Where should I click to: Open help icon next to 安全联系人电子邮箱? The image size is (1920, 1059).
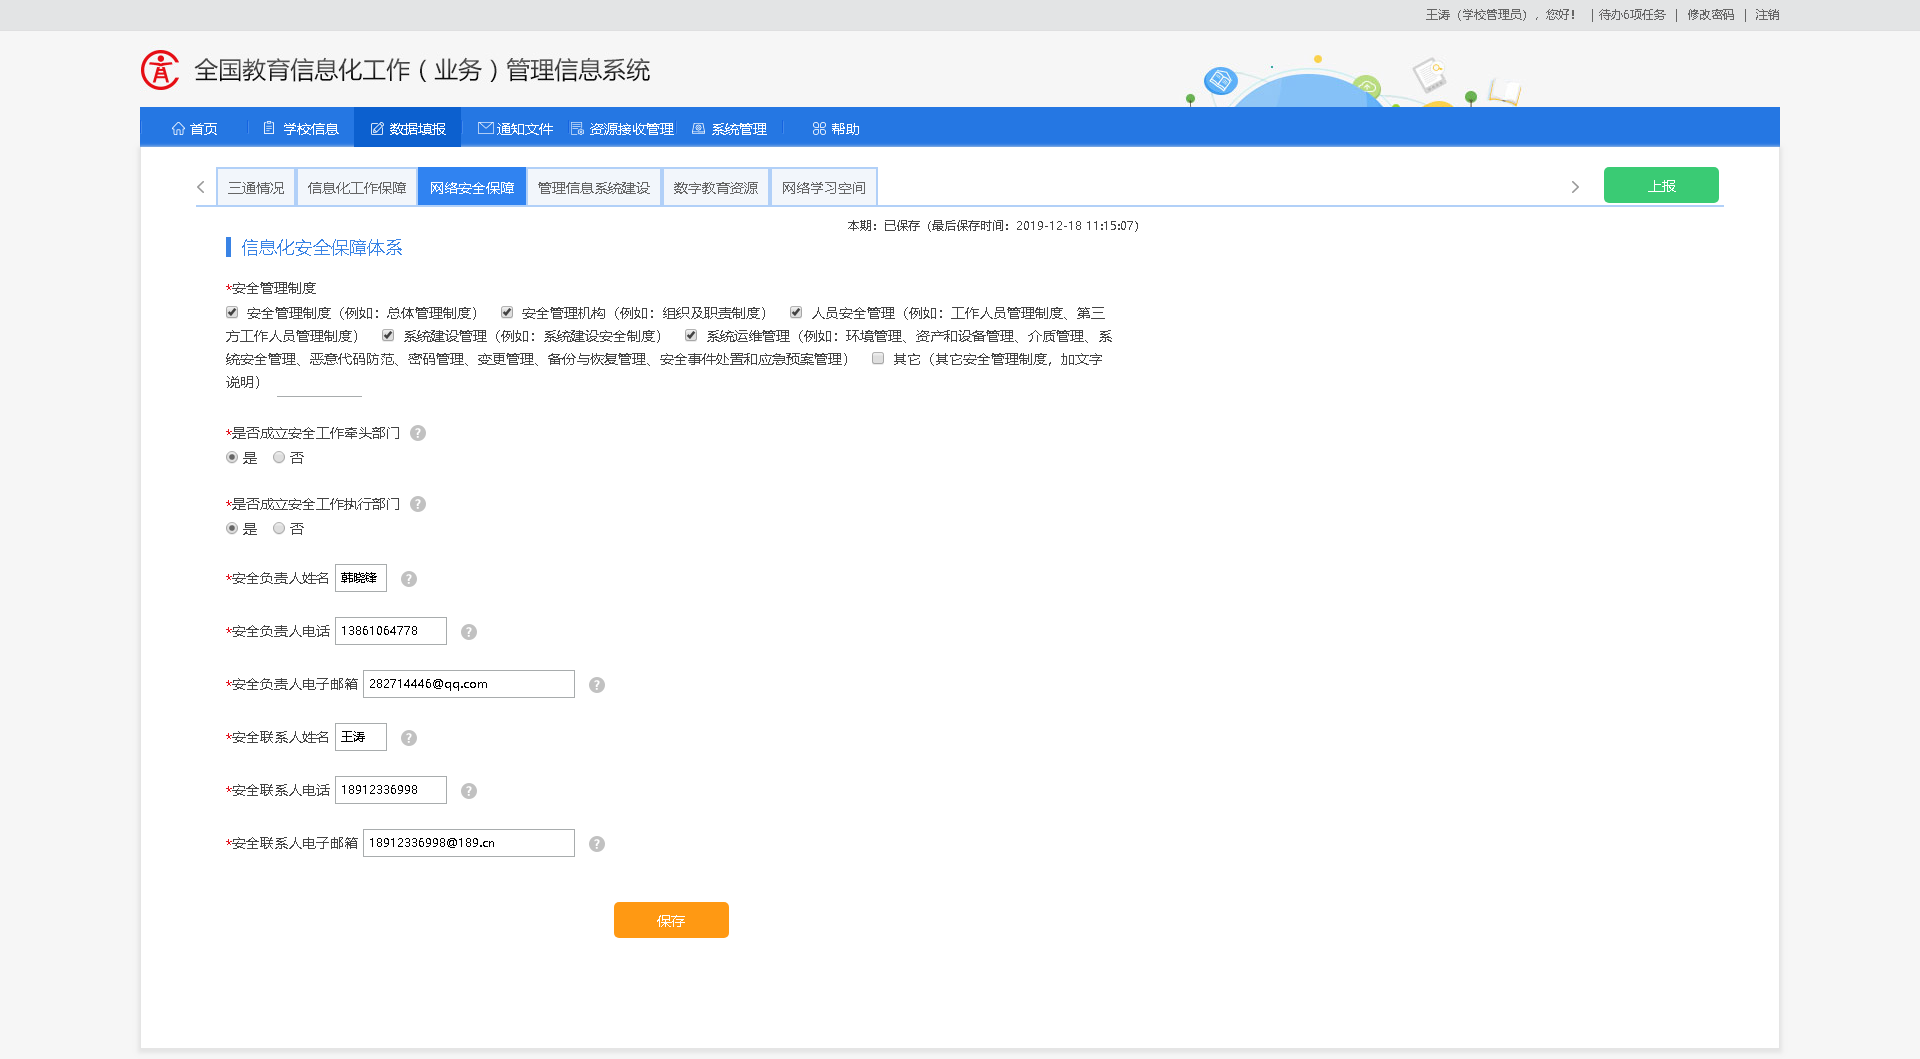[597, 843]
